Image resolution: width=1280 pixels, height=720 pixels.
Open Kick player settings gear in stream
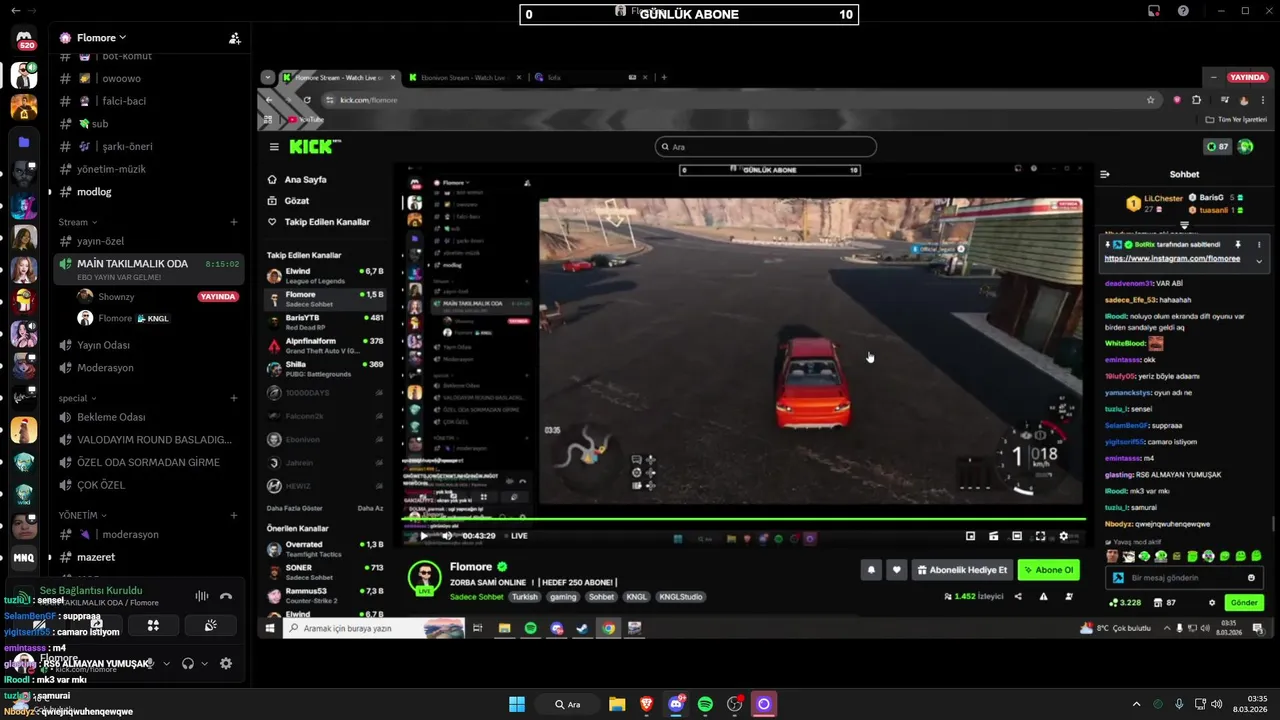point(1063,536)
